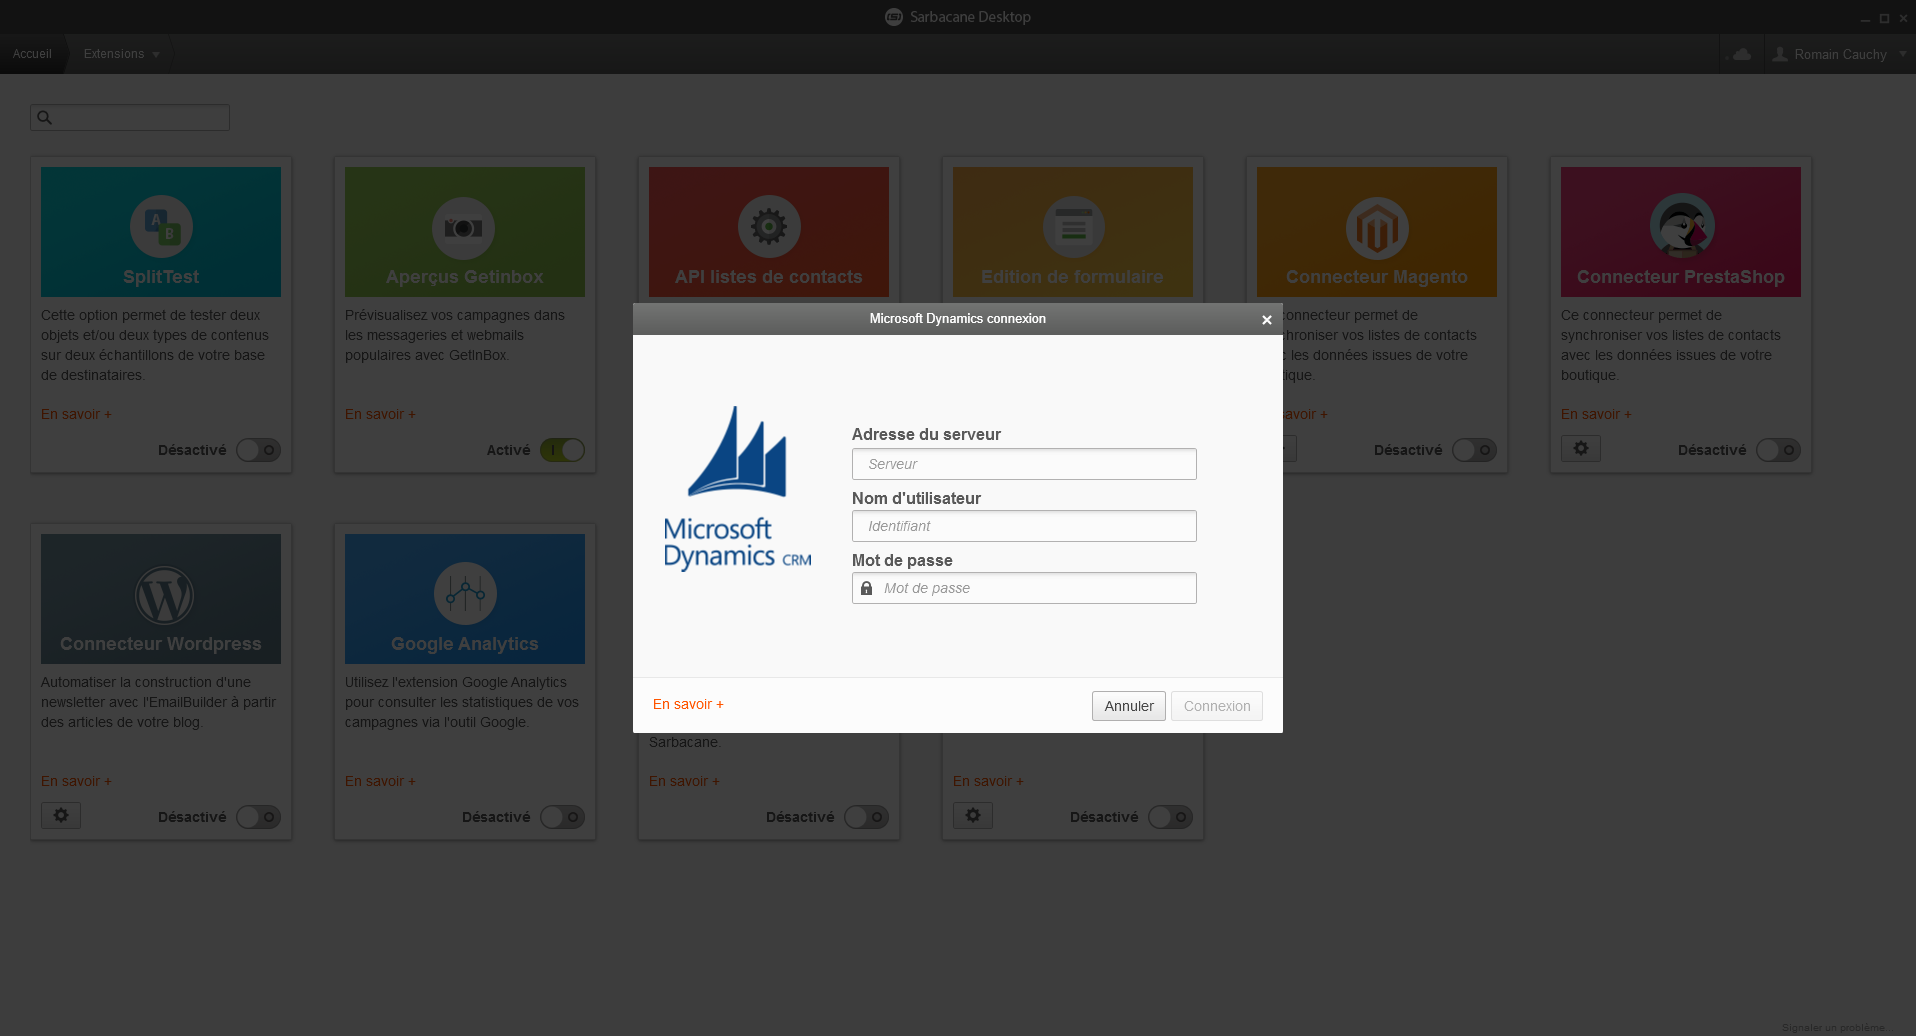Open settings gear on PrestaShop card
This screenshot has width=1916, height=1036.
coord(1581,448)
